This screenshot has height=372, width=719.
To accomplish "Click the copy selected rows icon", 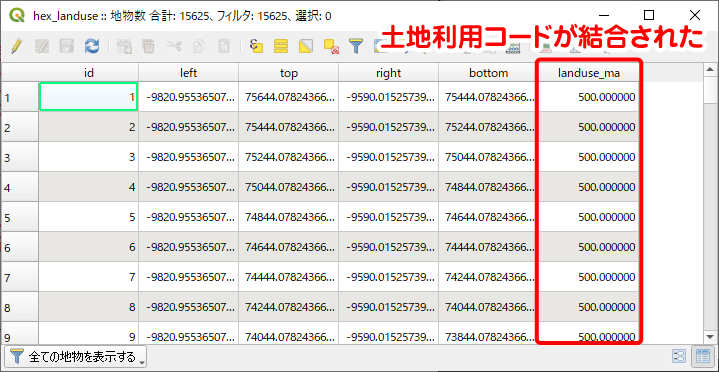I will click(x=199, y=45).
